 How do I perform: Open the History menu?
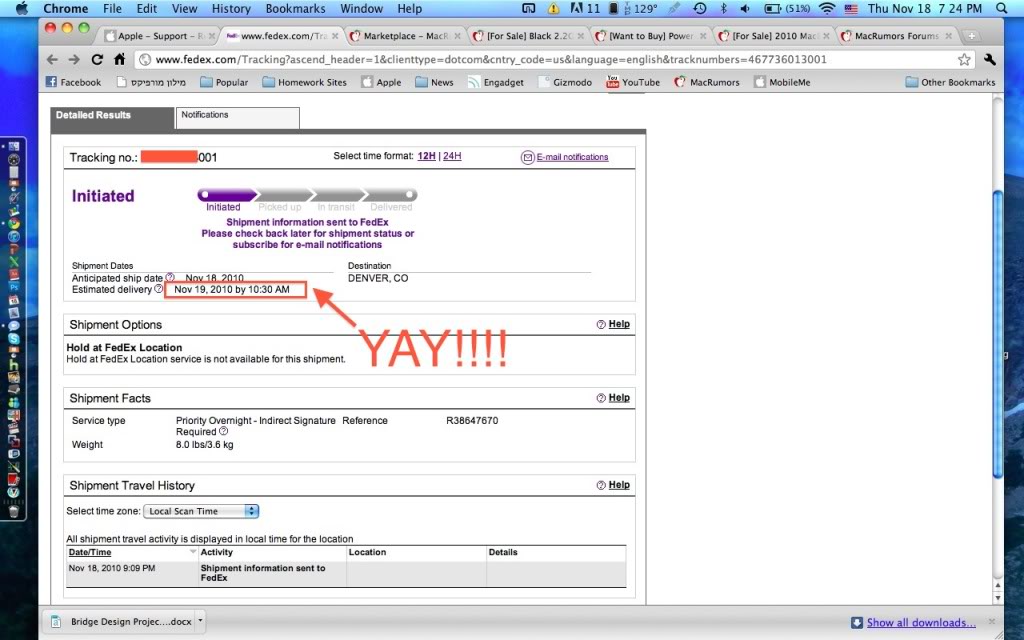point(231,8)
